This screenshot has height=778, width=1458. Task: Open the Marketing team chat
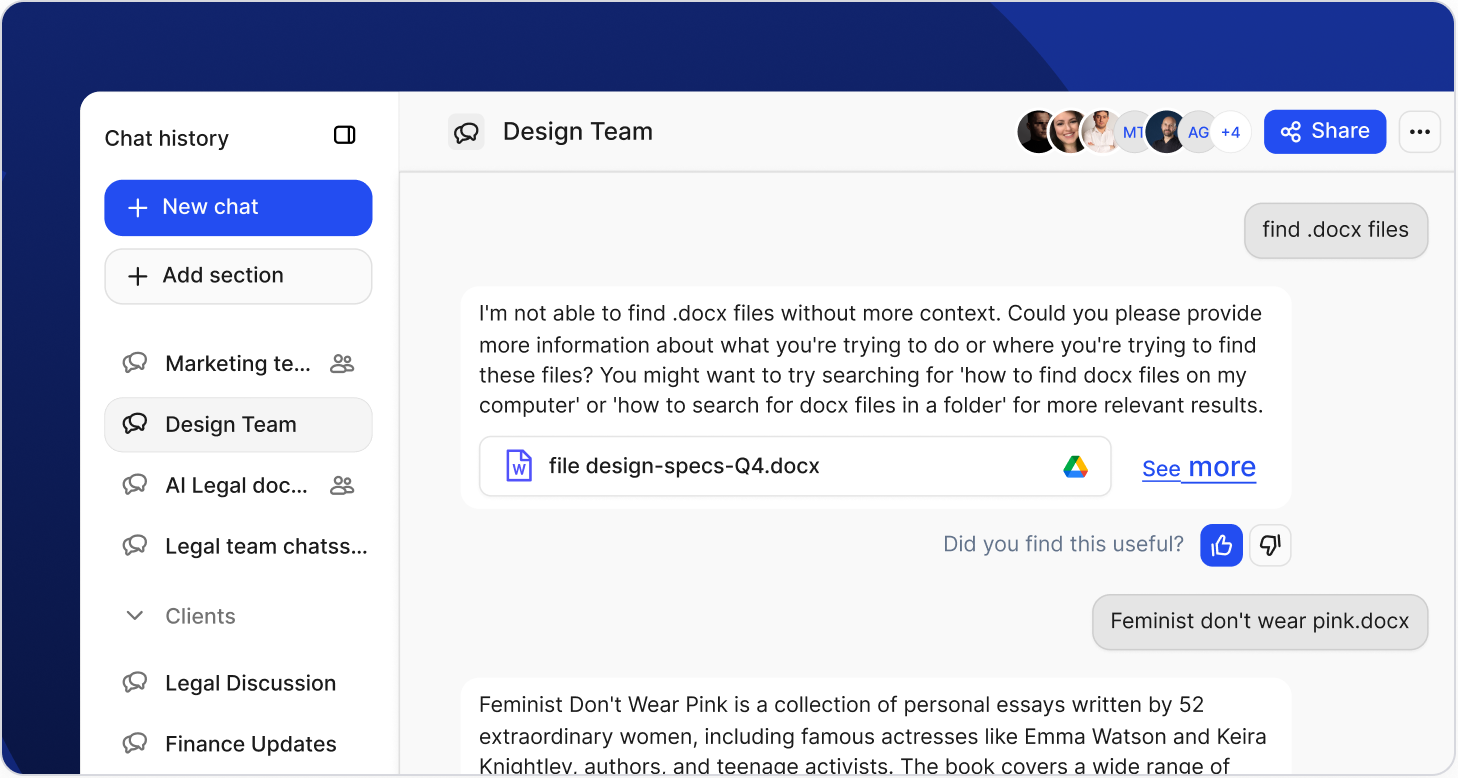(x=237, y=364)
